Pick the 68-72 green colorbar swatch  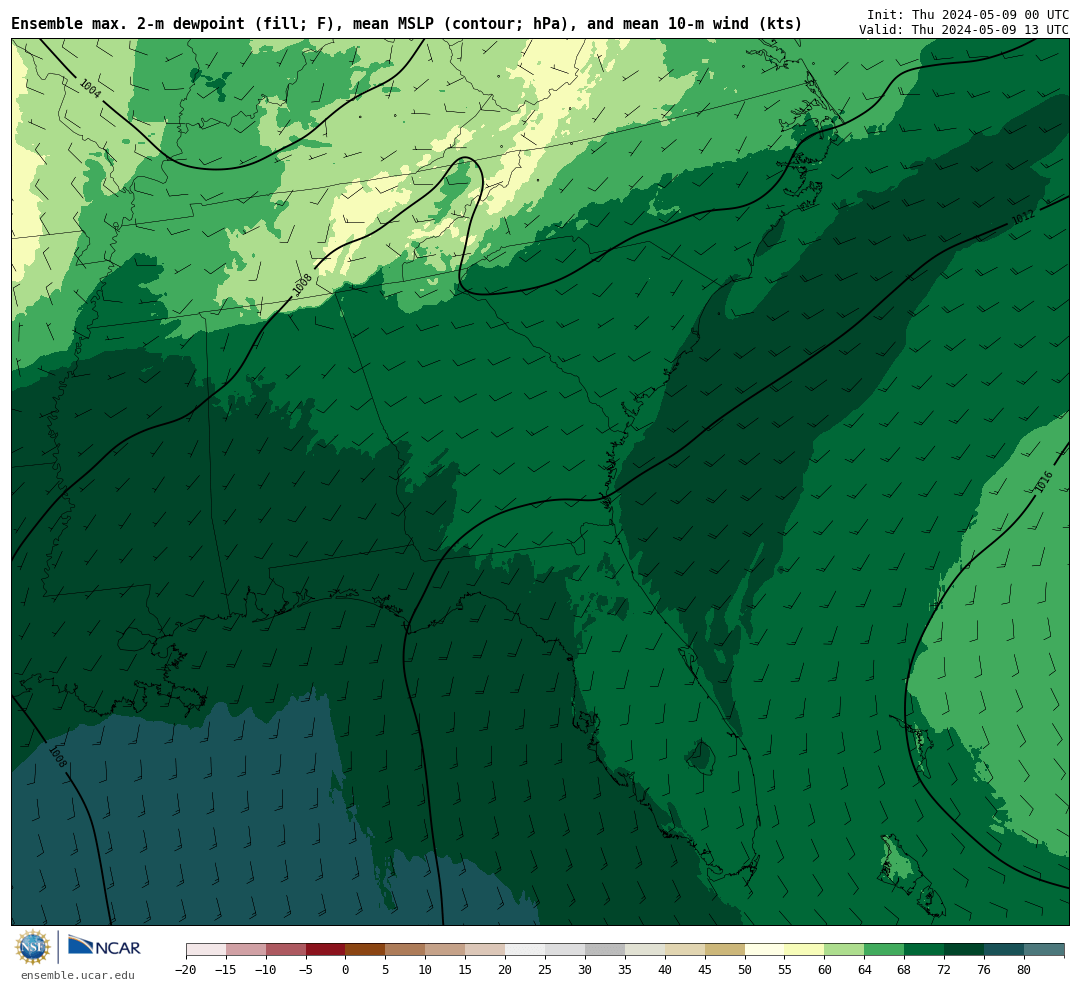tap(924, 950)
